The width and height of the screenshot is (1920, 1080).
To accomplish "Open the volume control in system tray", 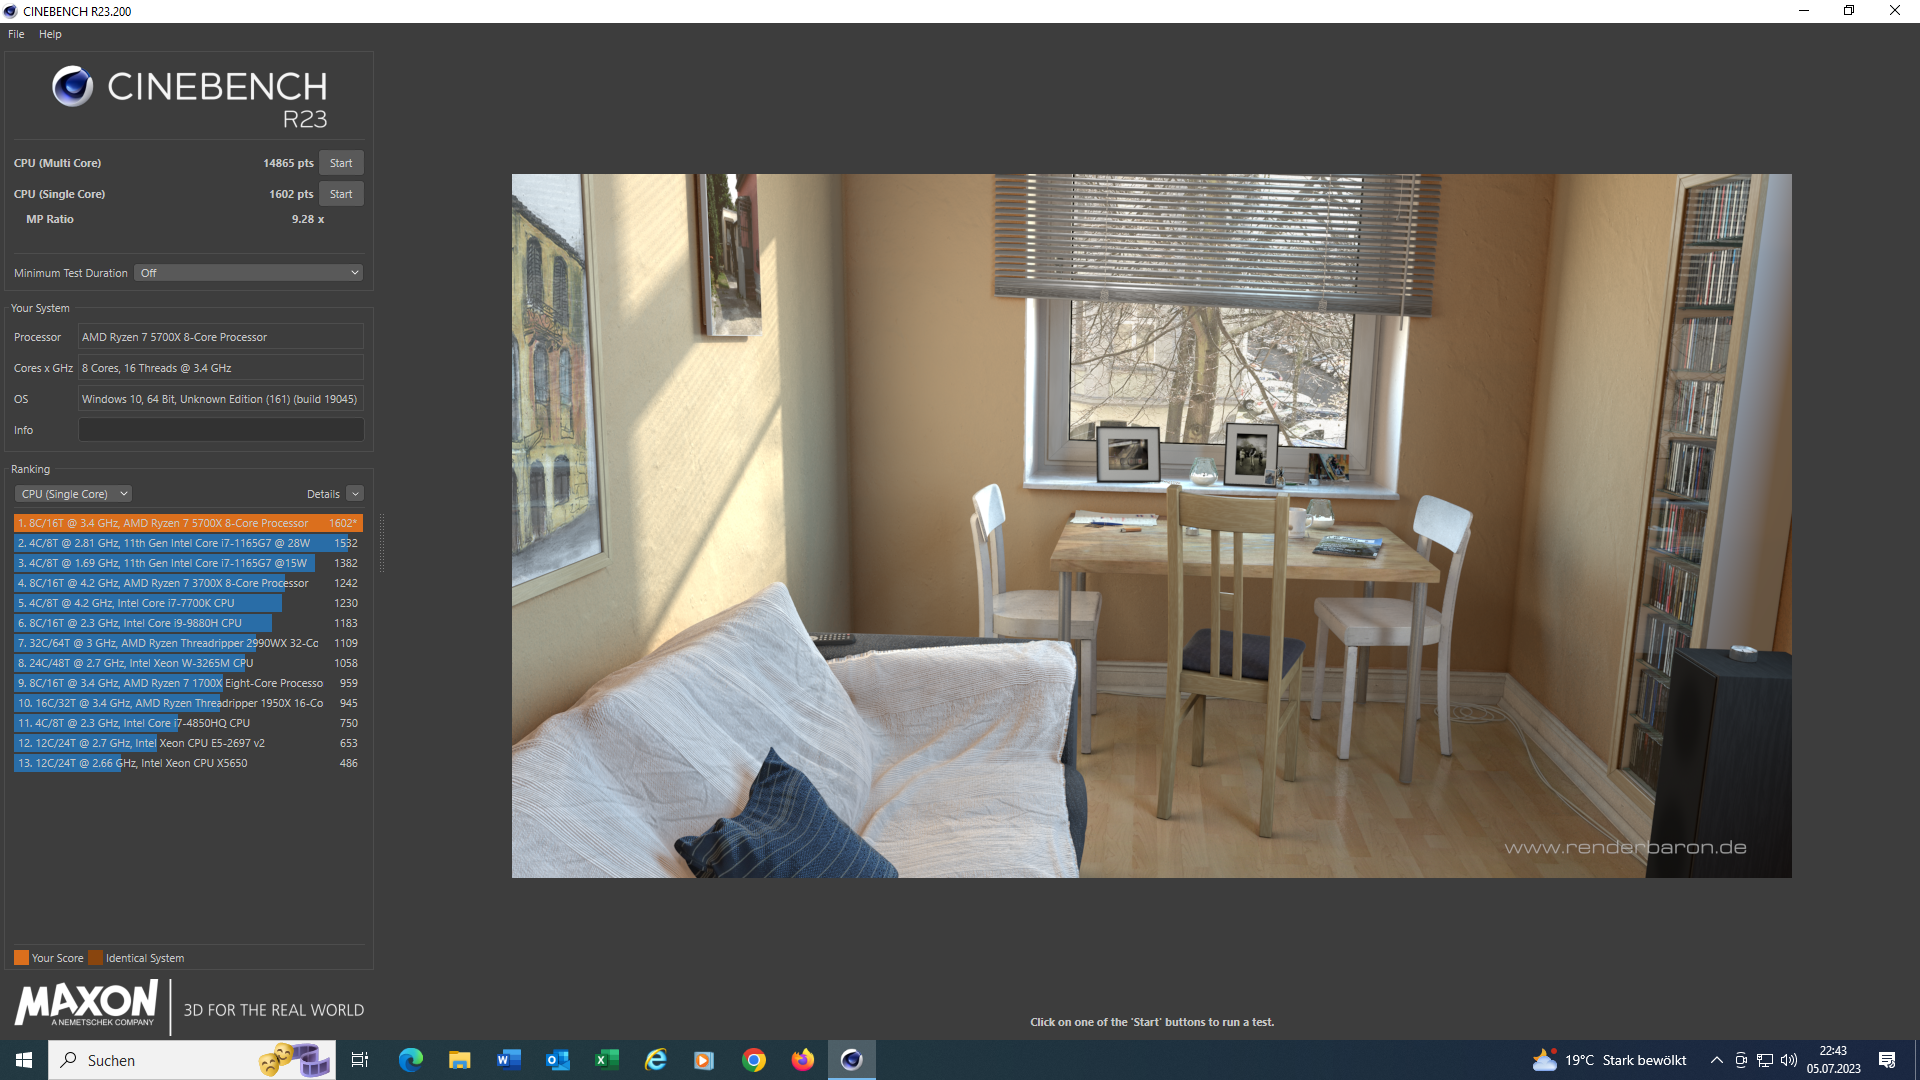I will (1789, 1060).
